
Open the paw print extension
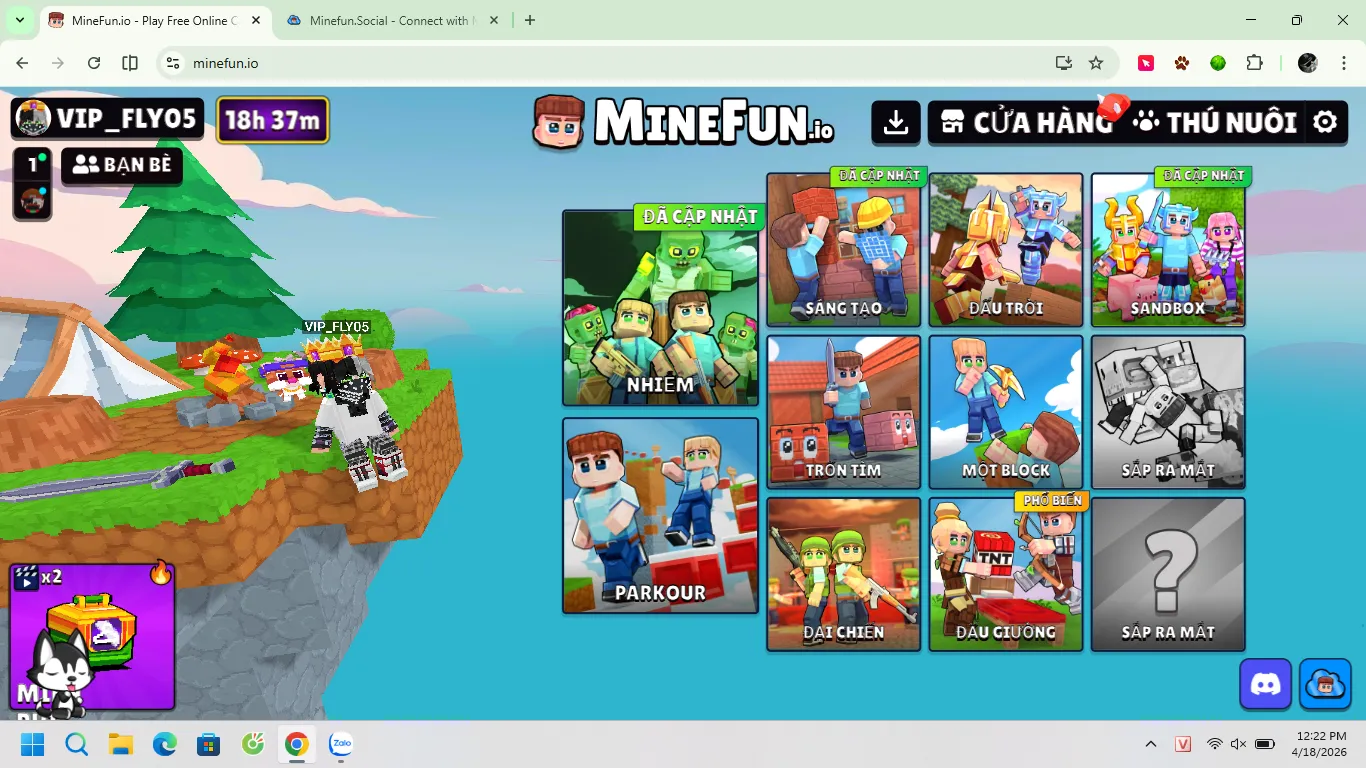1182,63
